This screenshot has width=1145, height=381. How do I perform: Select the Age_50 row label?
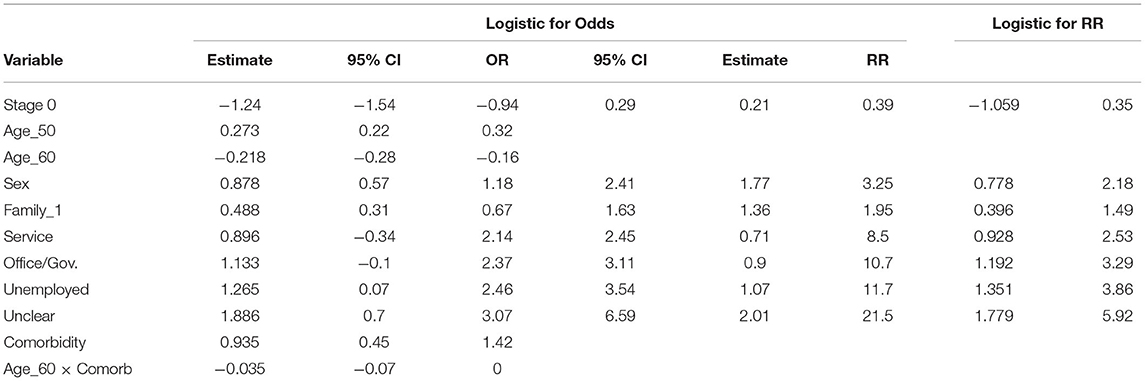coord(28,136)
